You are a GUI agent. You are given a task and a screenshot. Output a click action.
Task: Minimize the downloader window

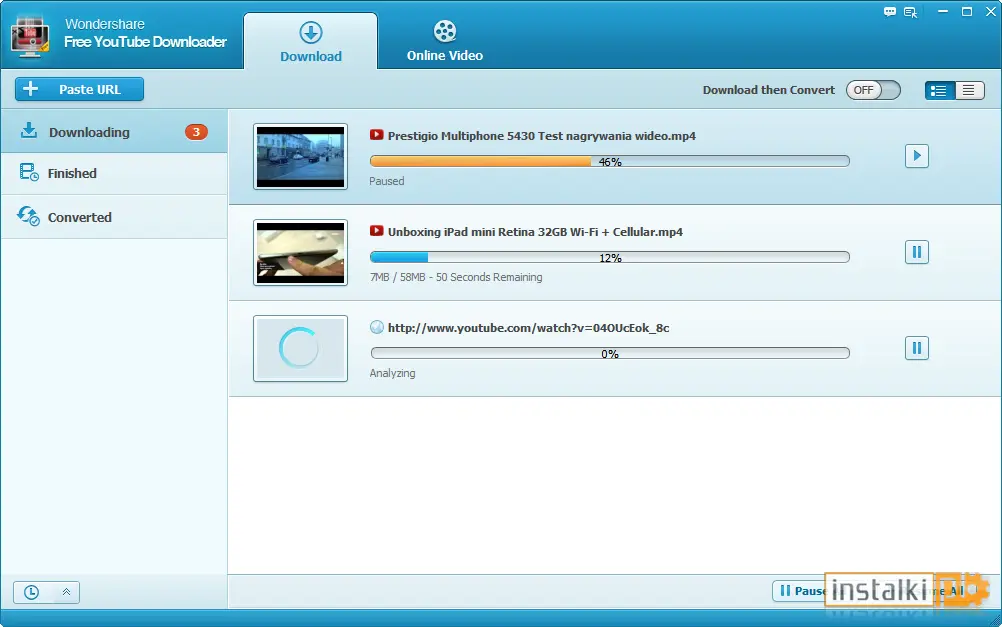coord(943,12)
